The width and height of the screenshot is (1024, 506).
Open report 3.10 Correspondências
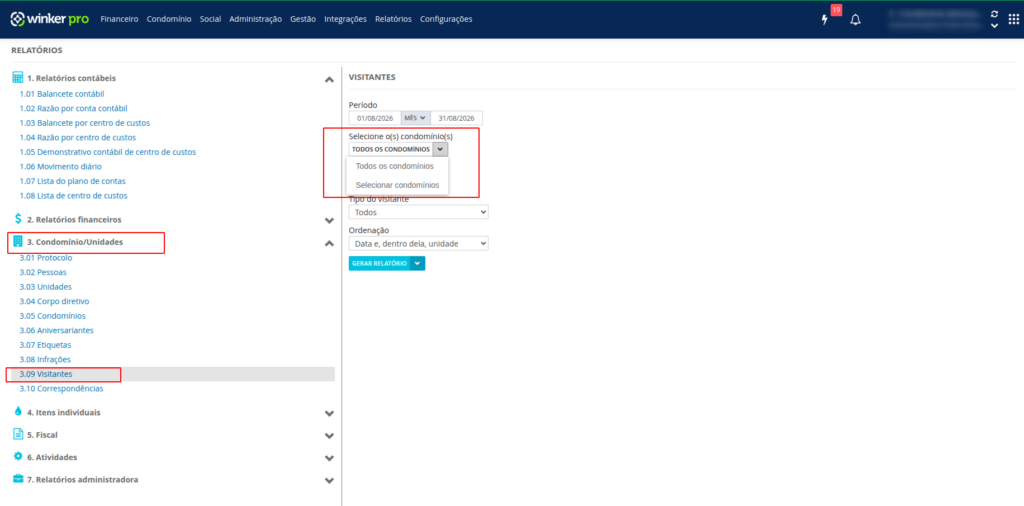(x=61, y=388)
